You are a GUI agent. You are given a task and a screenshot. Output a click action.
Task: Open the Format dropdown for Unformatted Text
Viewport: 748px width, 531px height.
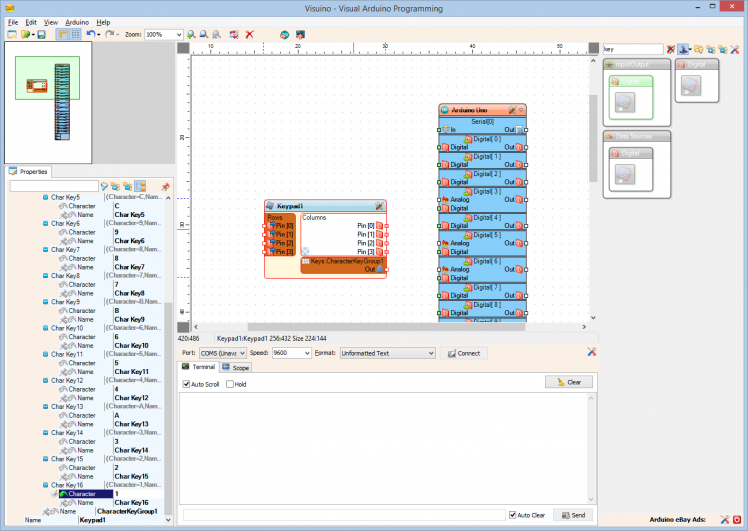tap(431, 353)
